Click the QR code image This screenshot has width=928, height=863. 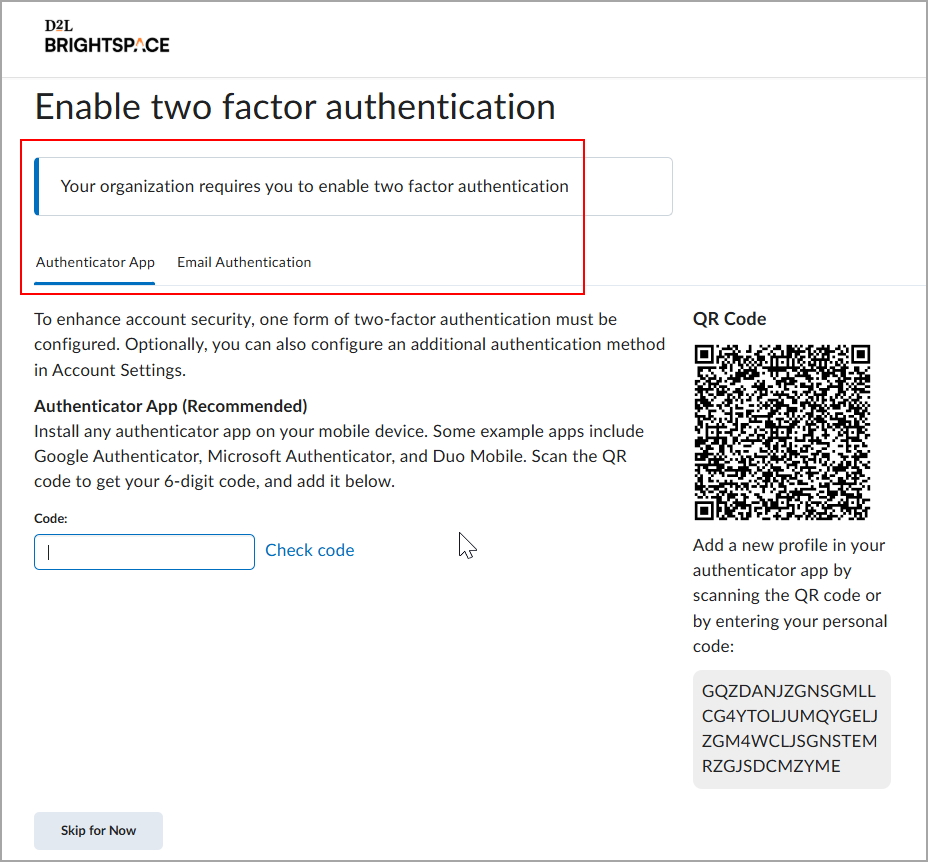point(782,432)
